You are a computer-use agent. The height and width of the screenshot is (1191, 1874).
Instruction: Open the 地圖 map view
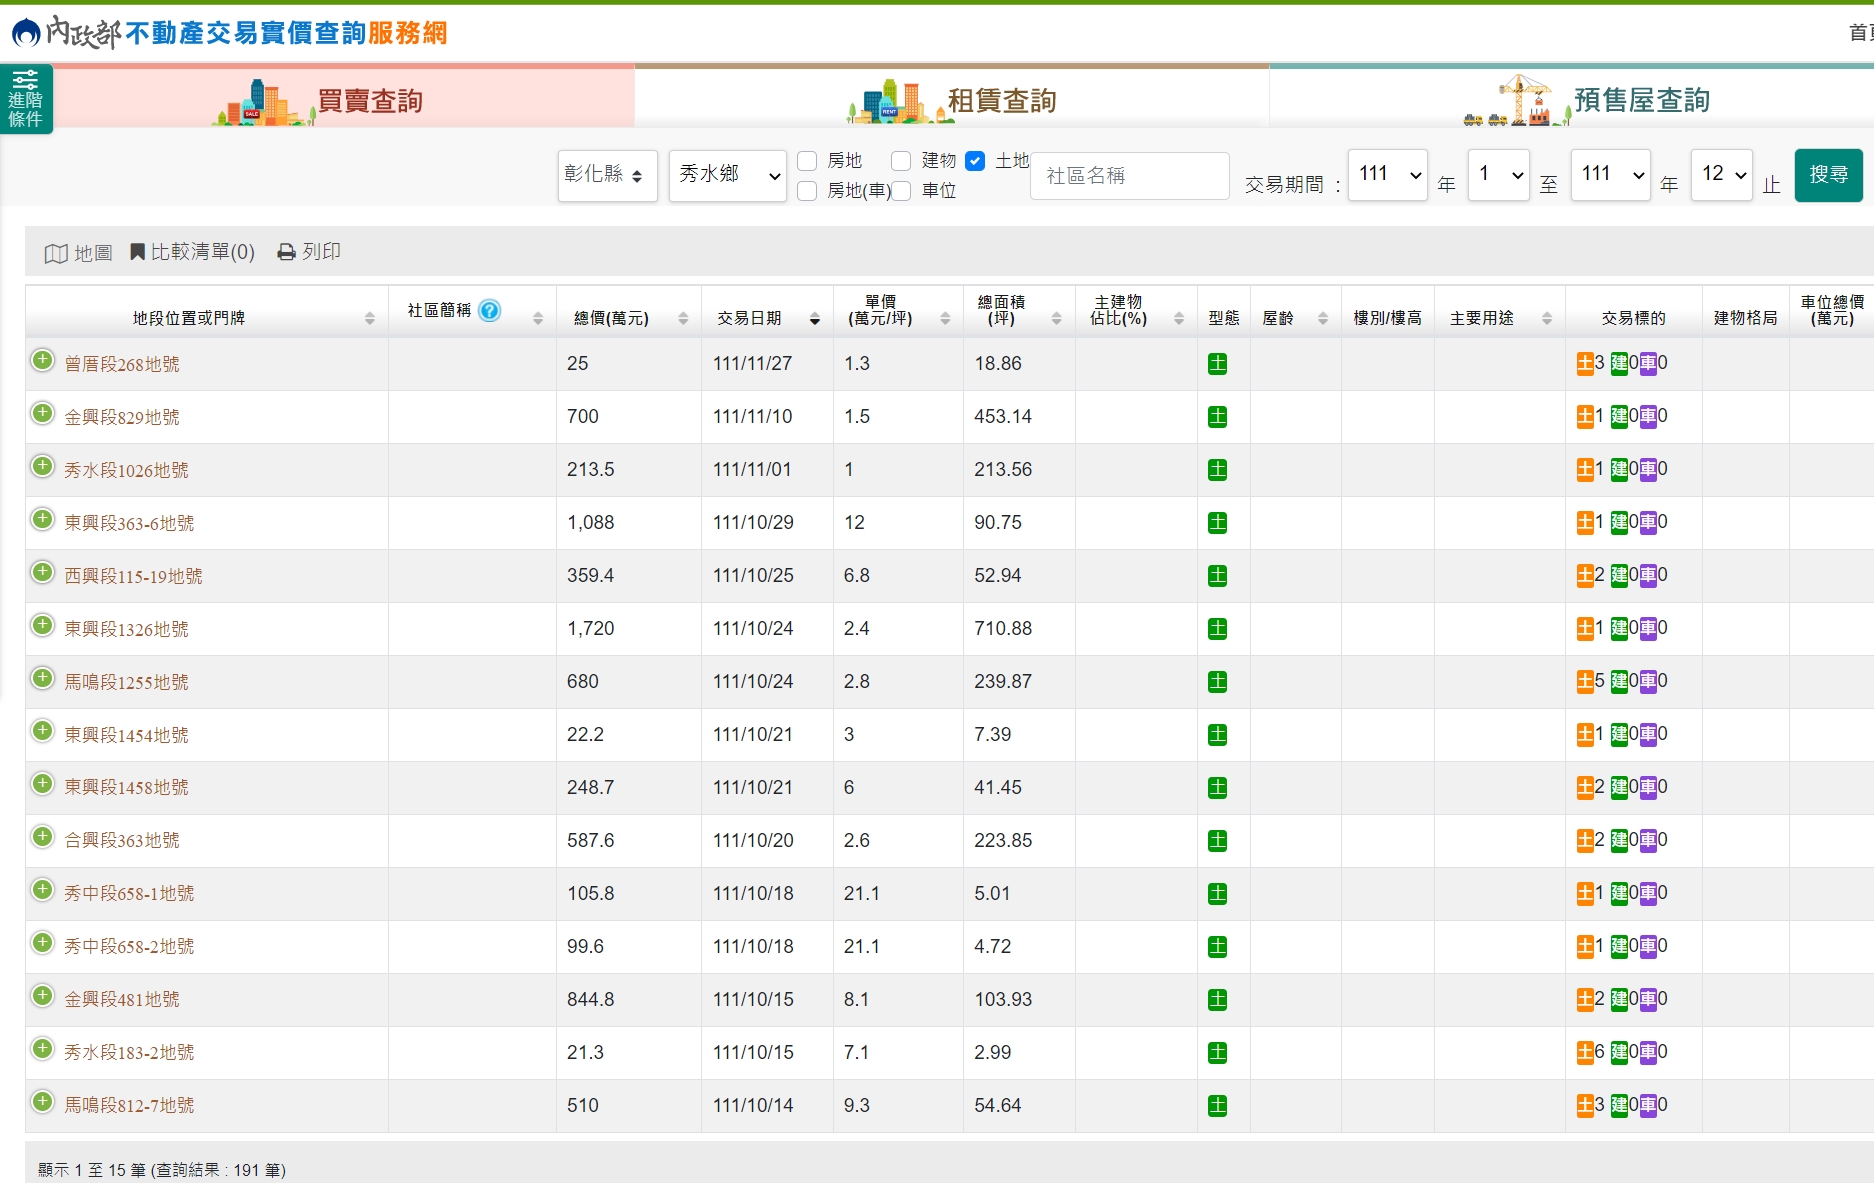78,252
